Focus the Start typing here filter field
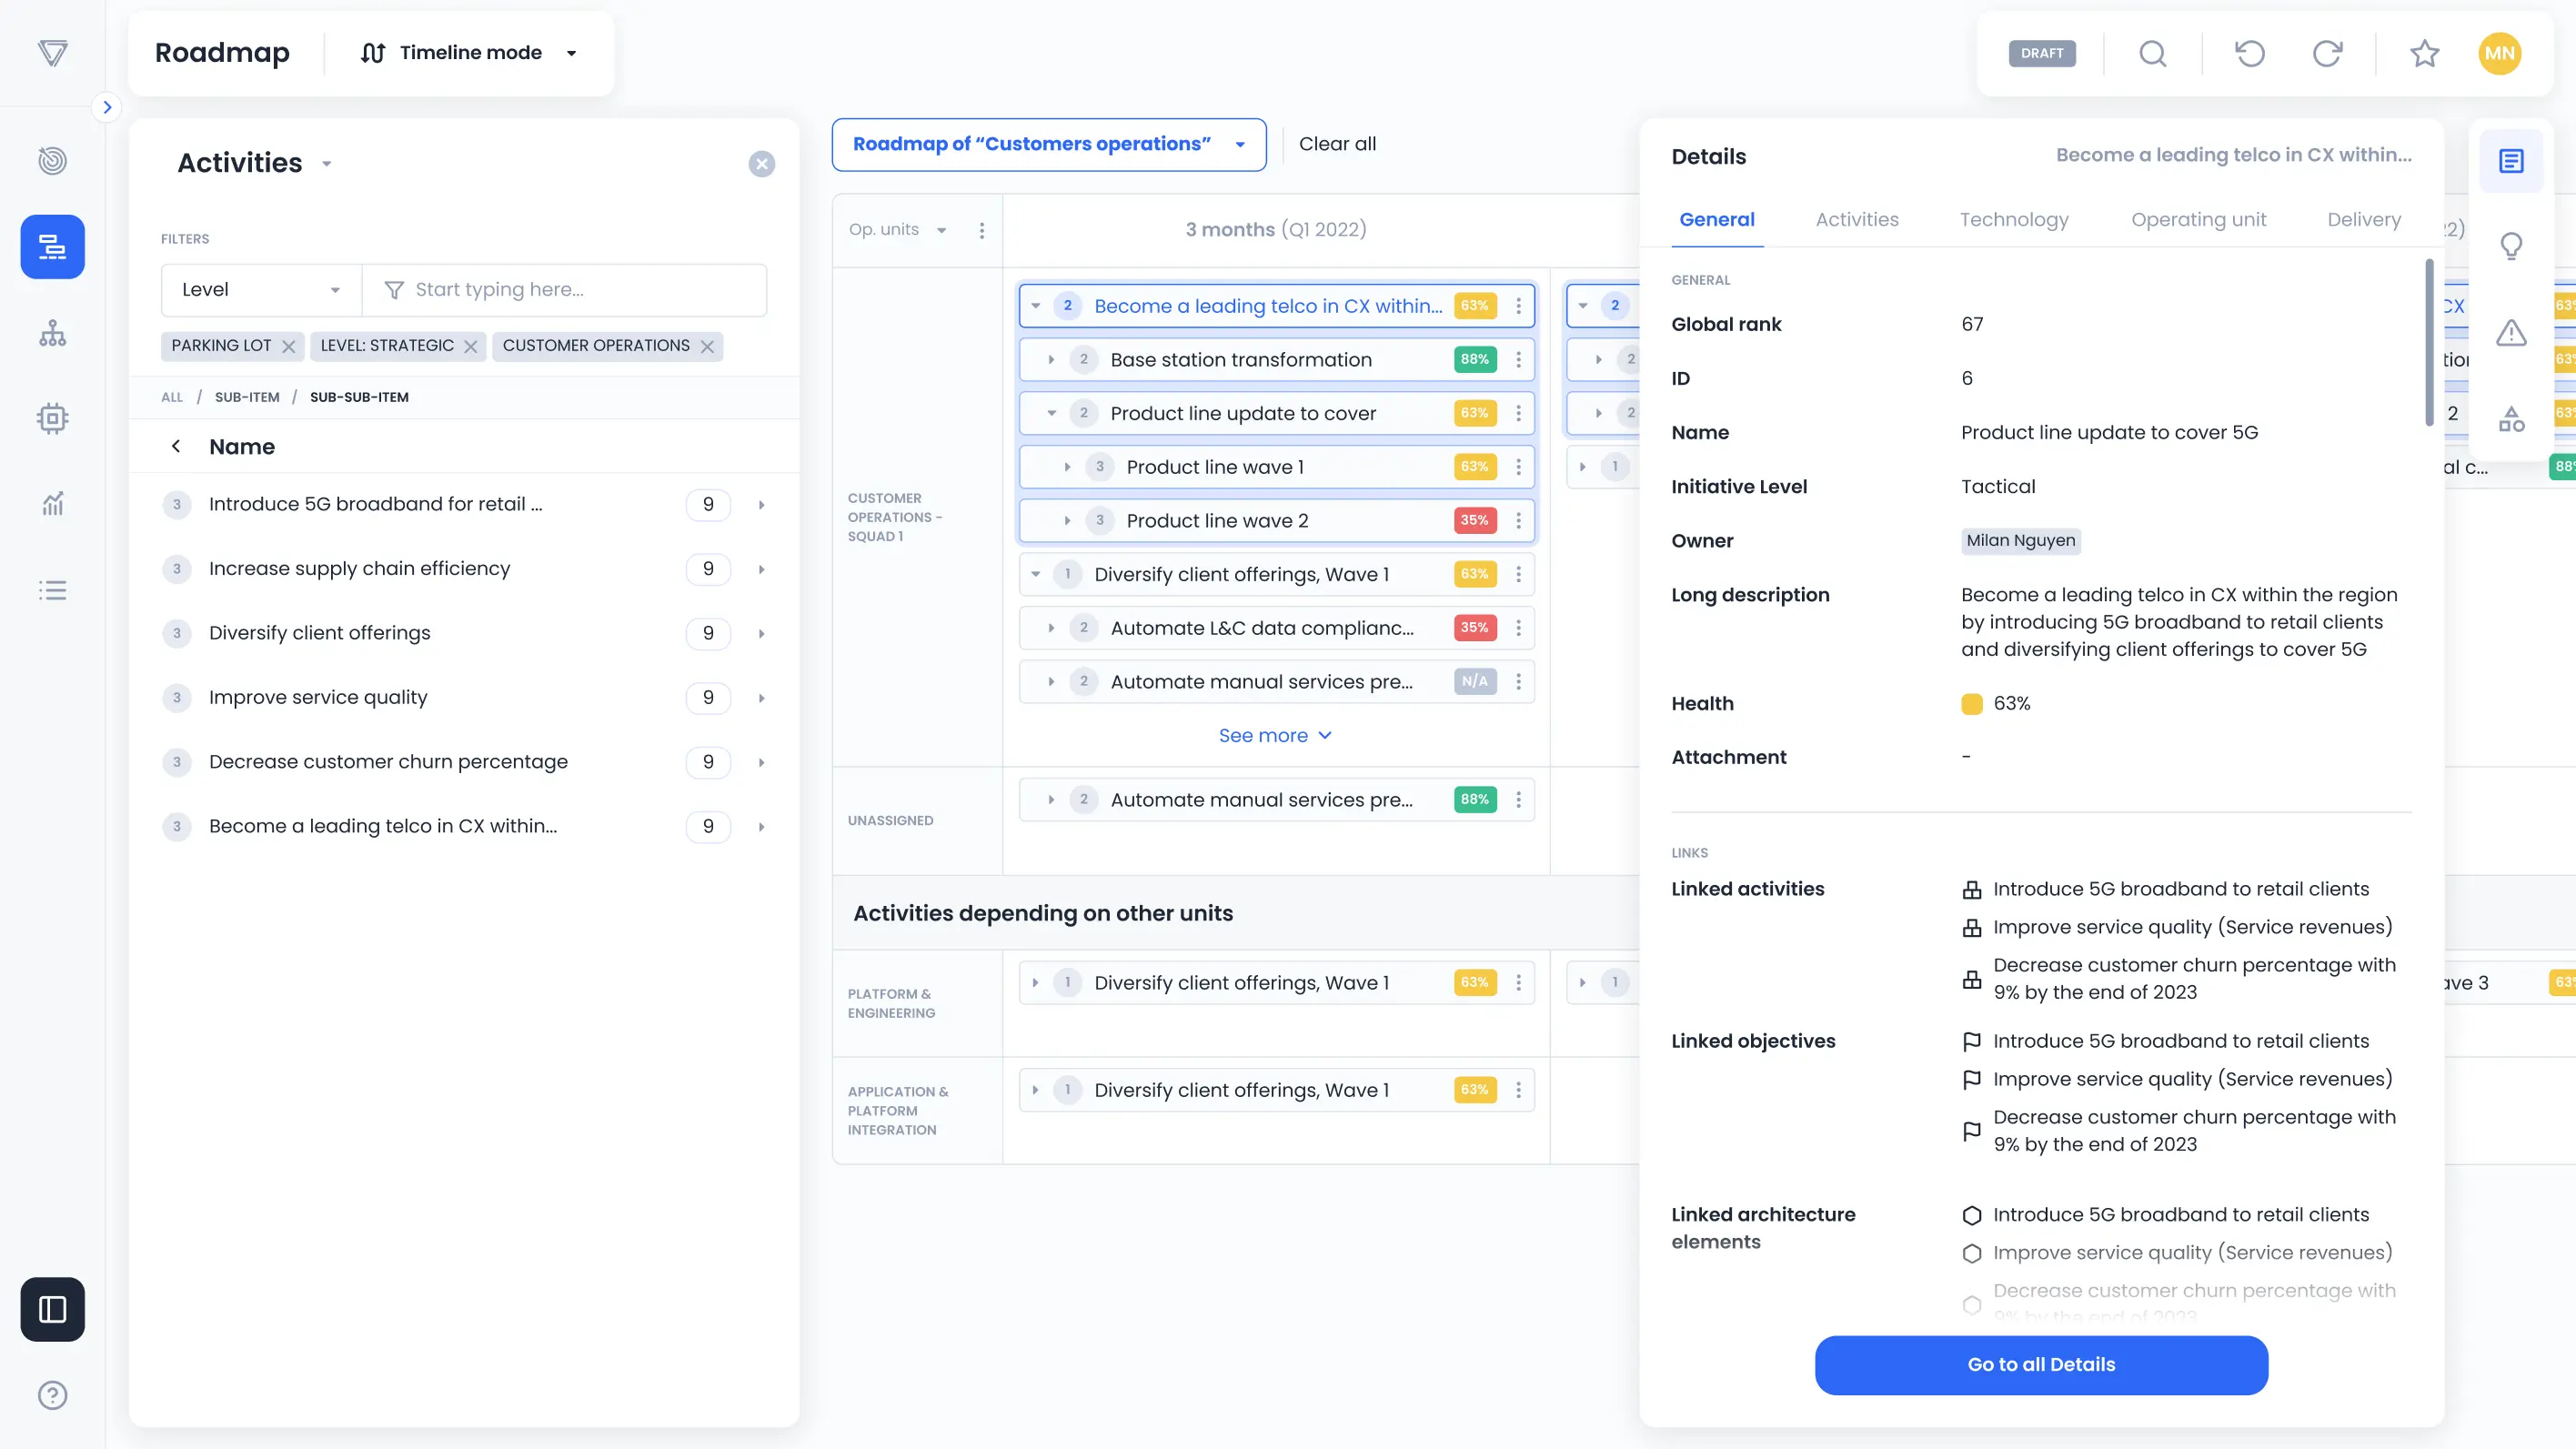This screenshot has width=2576, height=1449. (x=565, y=290)
